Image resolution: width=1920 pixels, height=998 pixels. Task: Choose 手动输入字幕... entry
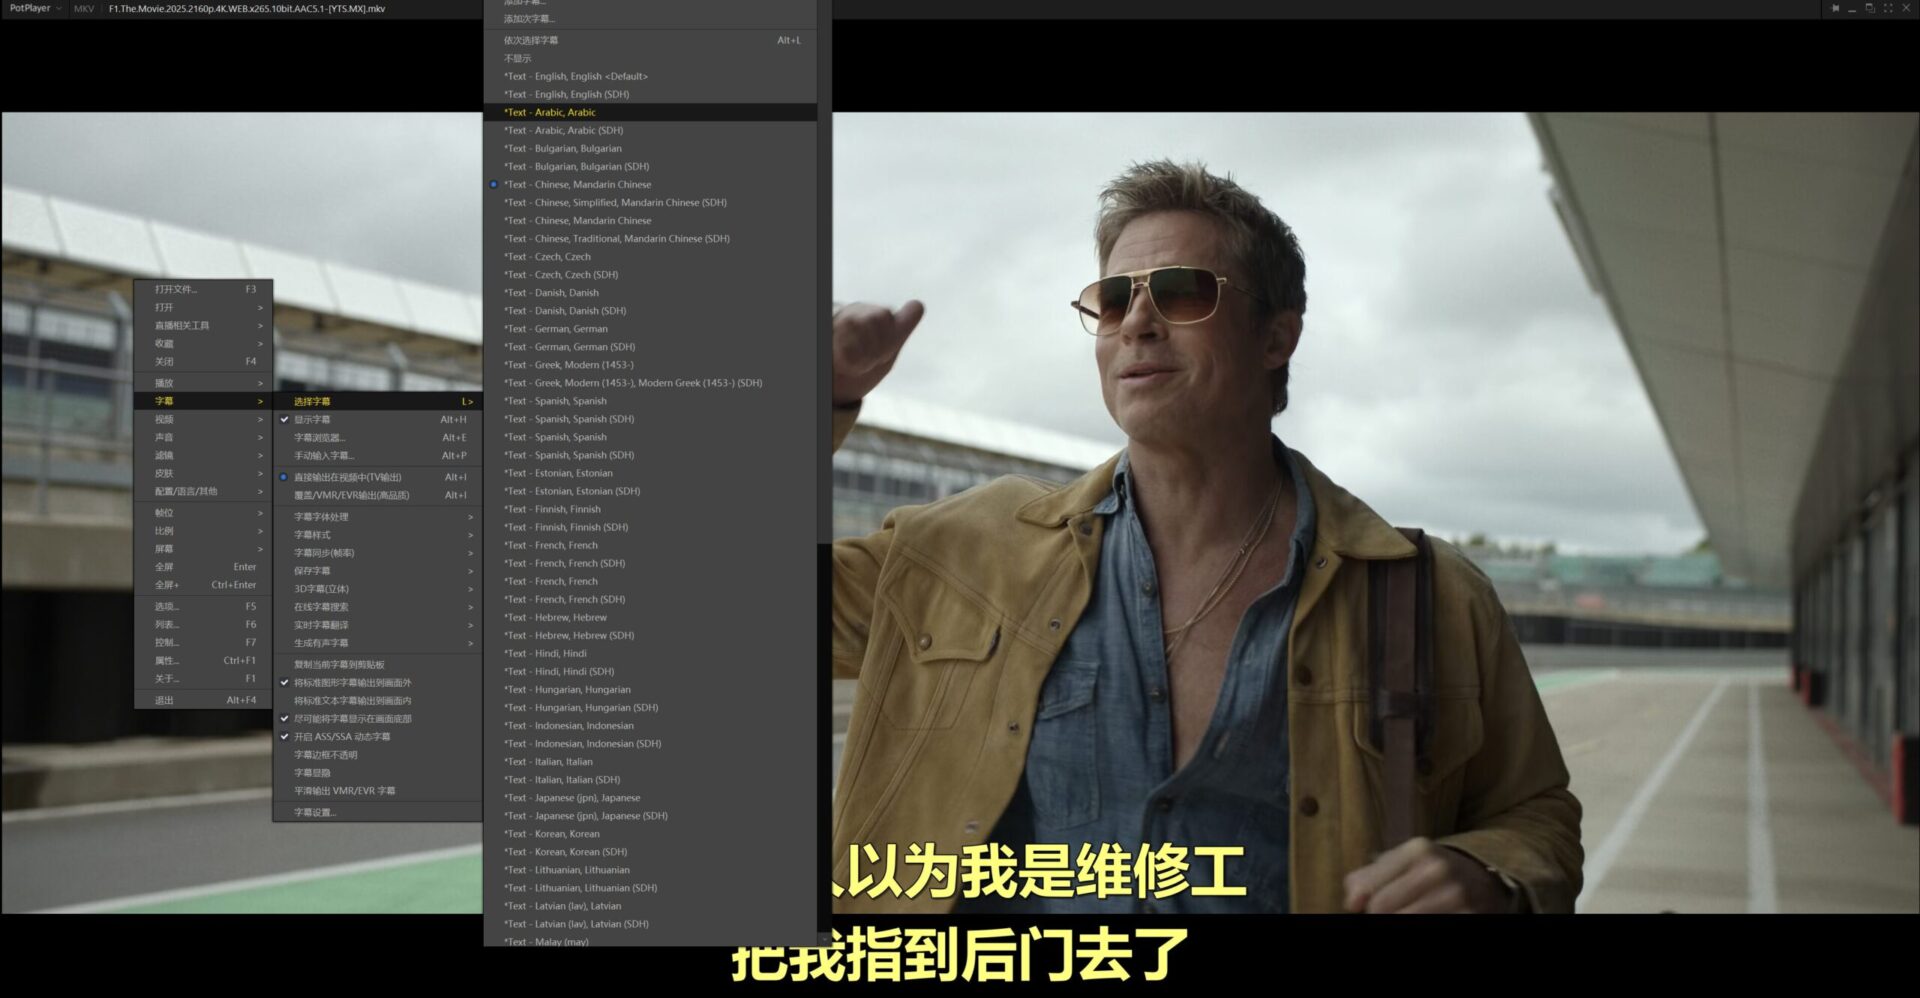(x=378, y=455)
